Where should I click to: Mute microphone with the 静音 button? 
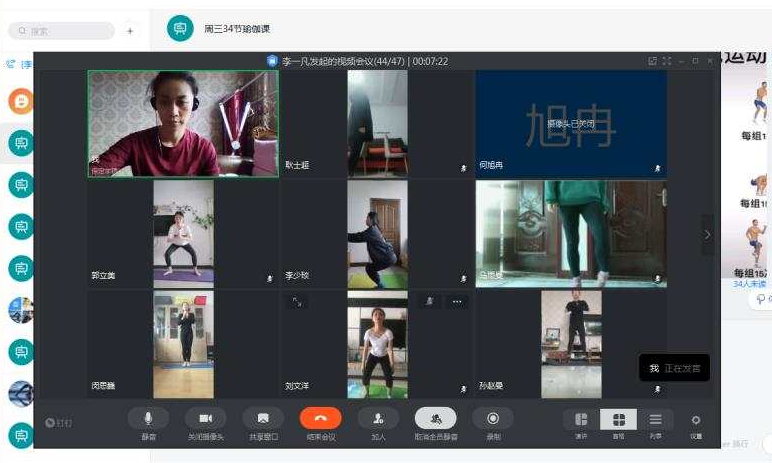point(148,419)
